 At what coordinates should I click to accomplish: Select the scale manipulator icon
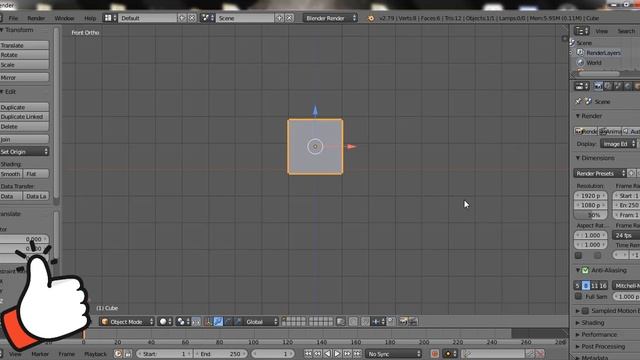(238, 322)
